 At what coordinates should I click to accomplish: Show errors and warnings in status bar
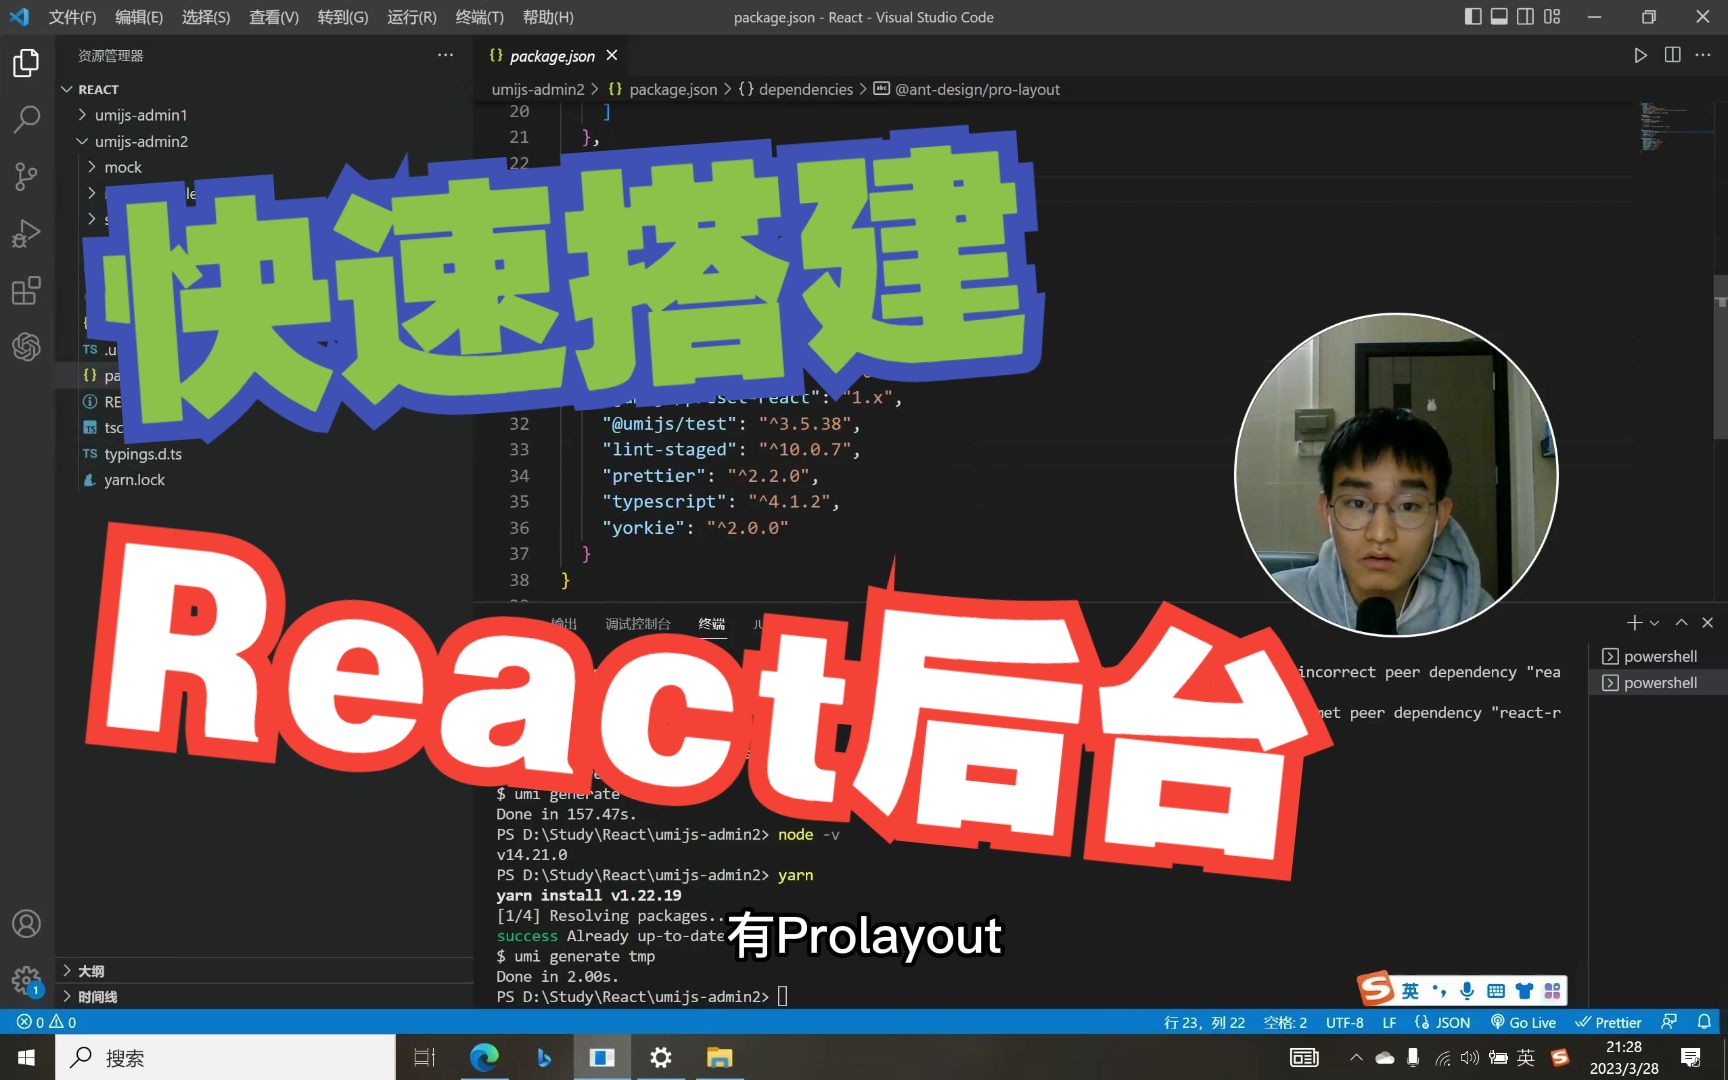click(46, 1022)
